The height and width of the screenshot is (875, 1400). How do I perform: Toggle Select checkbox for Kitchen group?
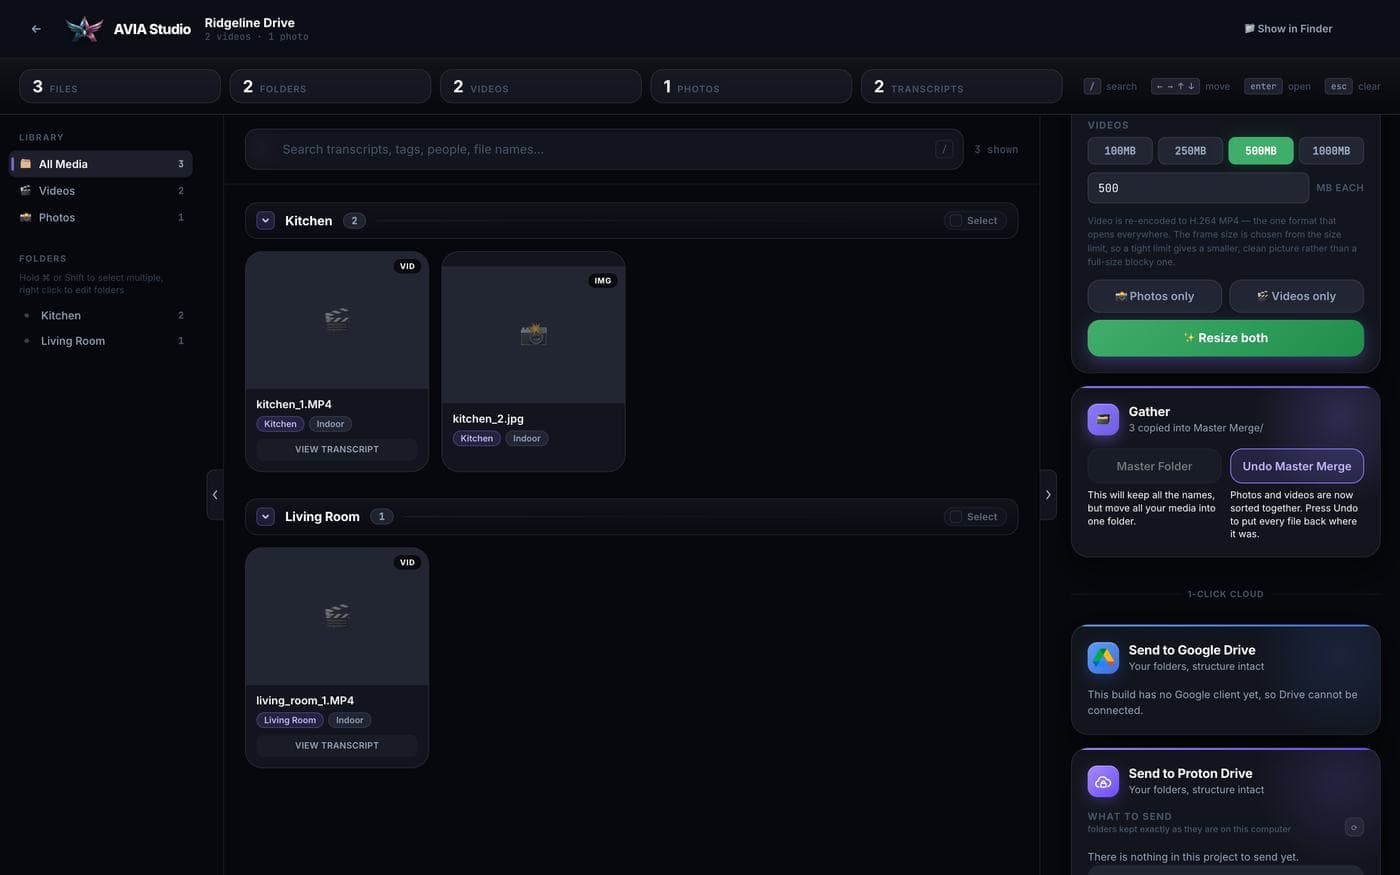pos(956,221)
